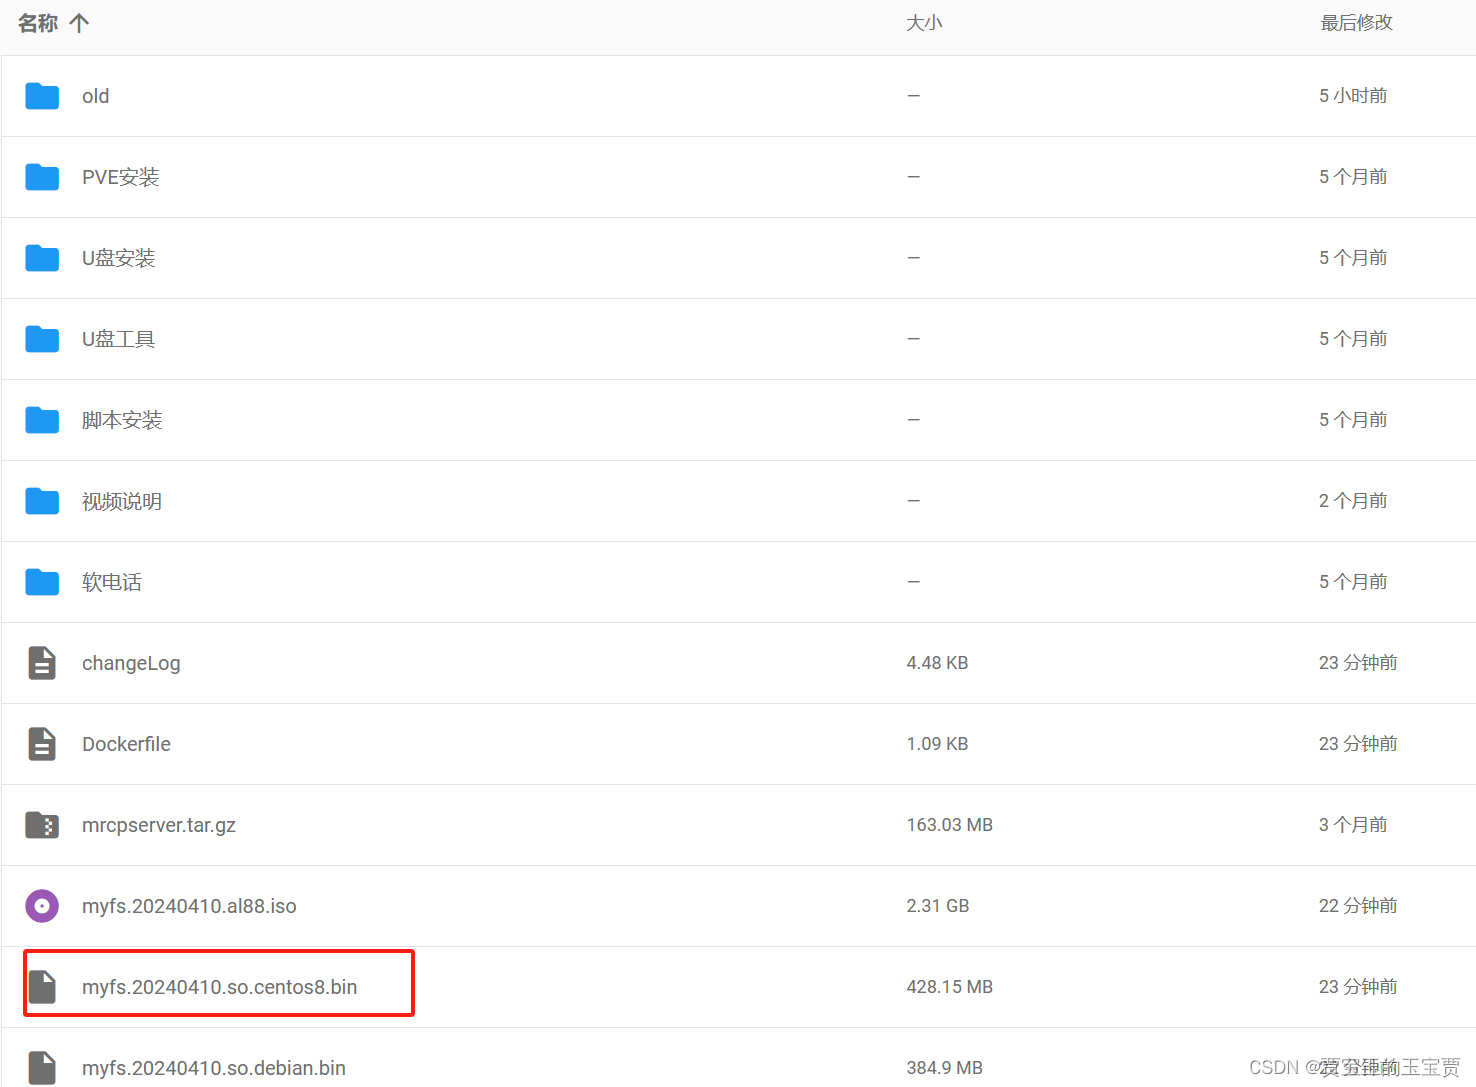Click the document icon for changeLog
This screenshot has width=1476, height=1087.
point(42,663)
